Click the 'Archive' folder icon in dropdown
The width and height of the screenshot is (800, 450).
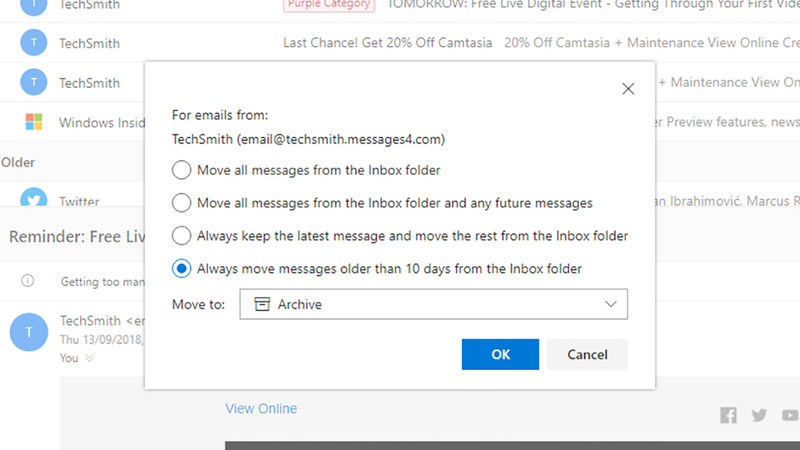[262, 304]
